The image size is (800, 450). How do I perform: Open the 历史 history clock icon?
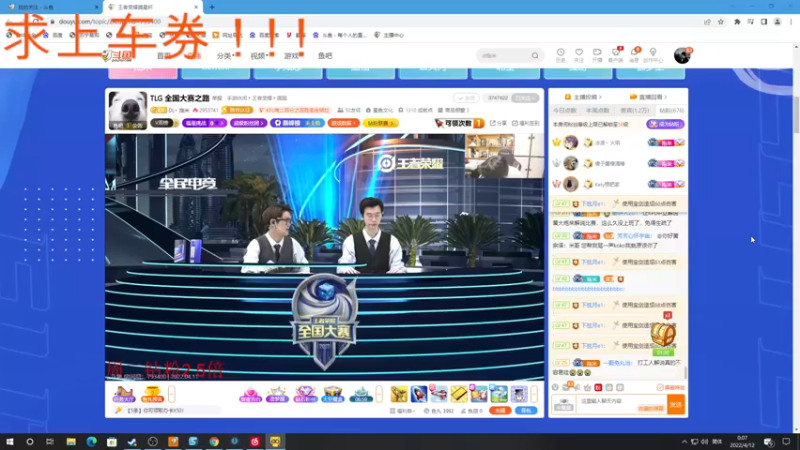point(560,55)
